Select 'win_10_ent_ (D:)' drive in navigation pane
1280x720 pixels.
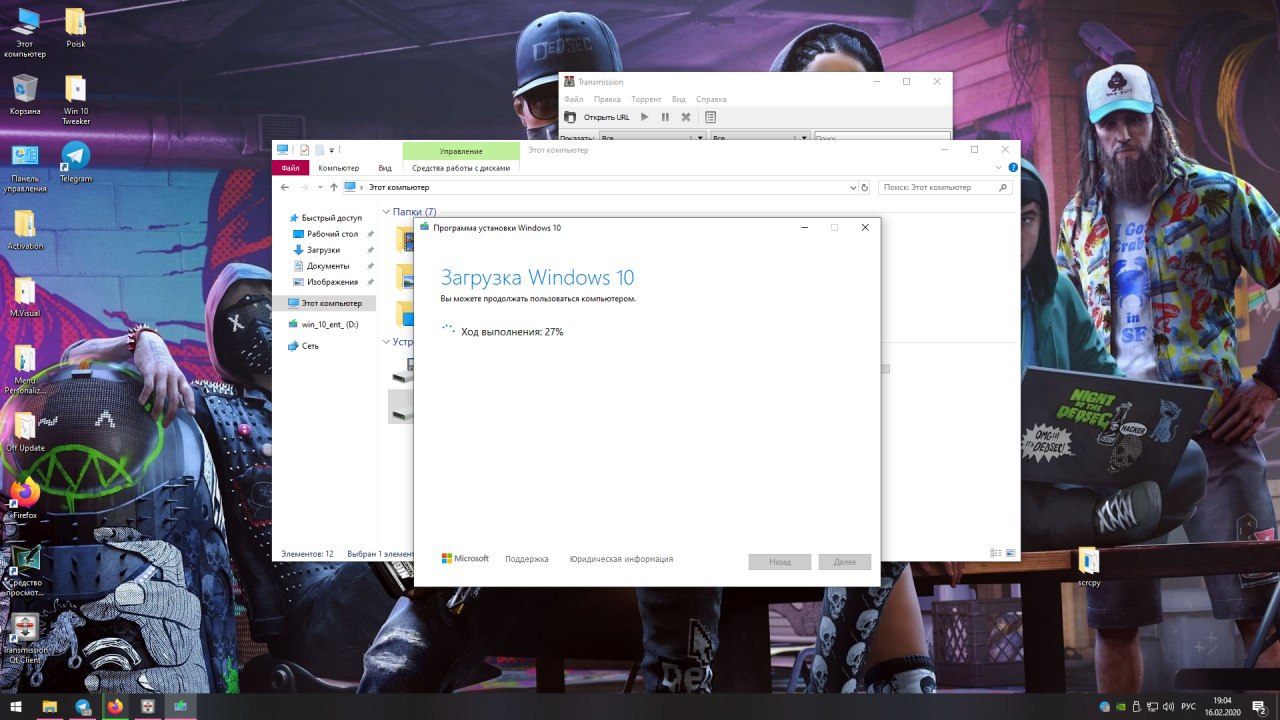click(x=323, y=325)
